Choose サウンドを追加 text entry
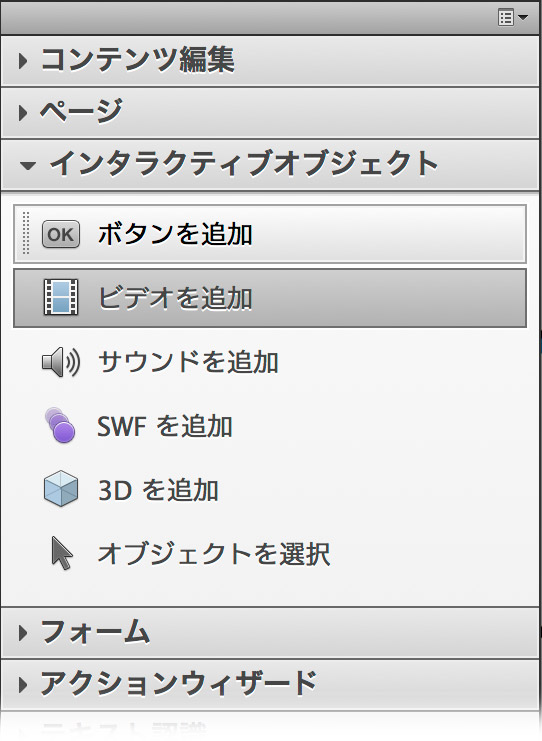 (x=188, y=362)
